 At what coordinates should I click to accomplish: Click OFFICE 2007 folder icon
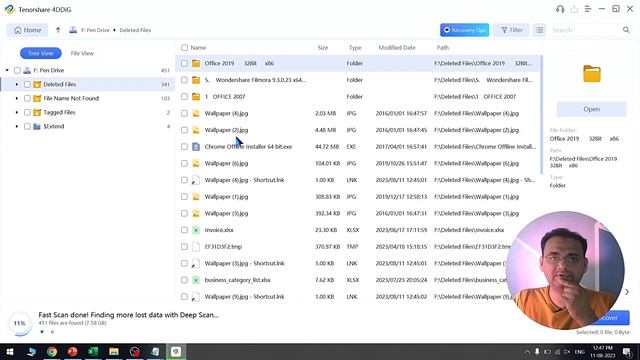pos(196,97)
